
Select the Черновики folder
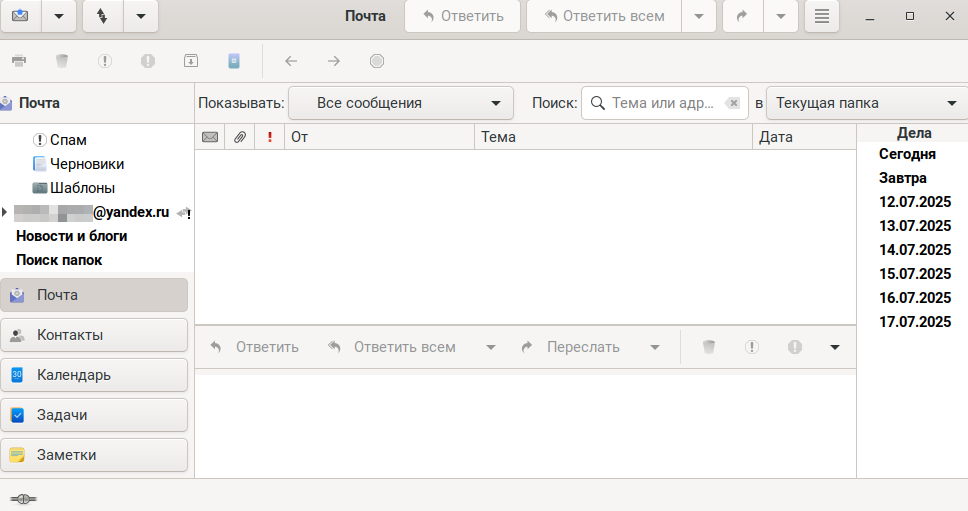86,164
